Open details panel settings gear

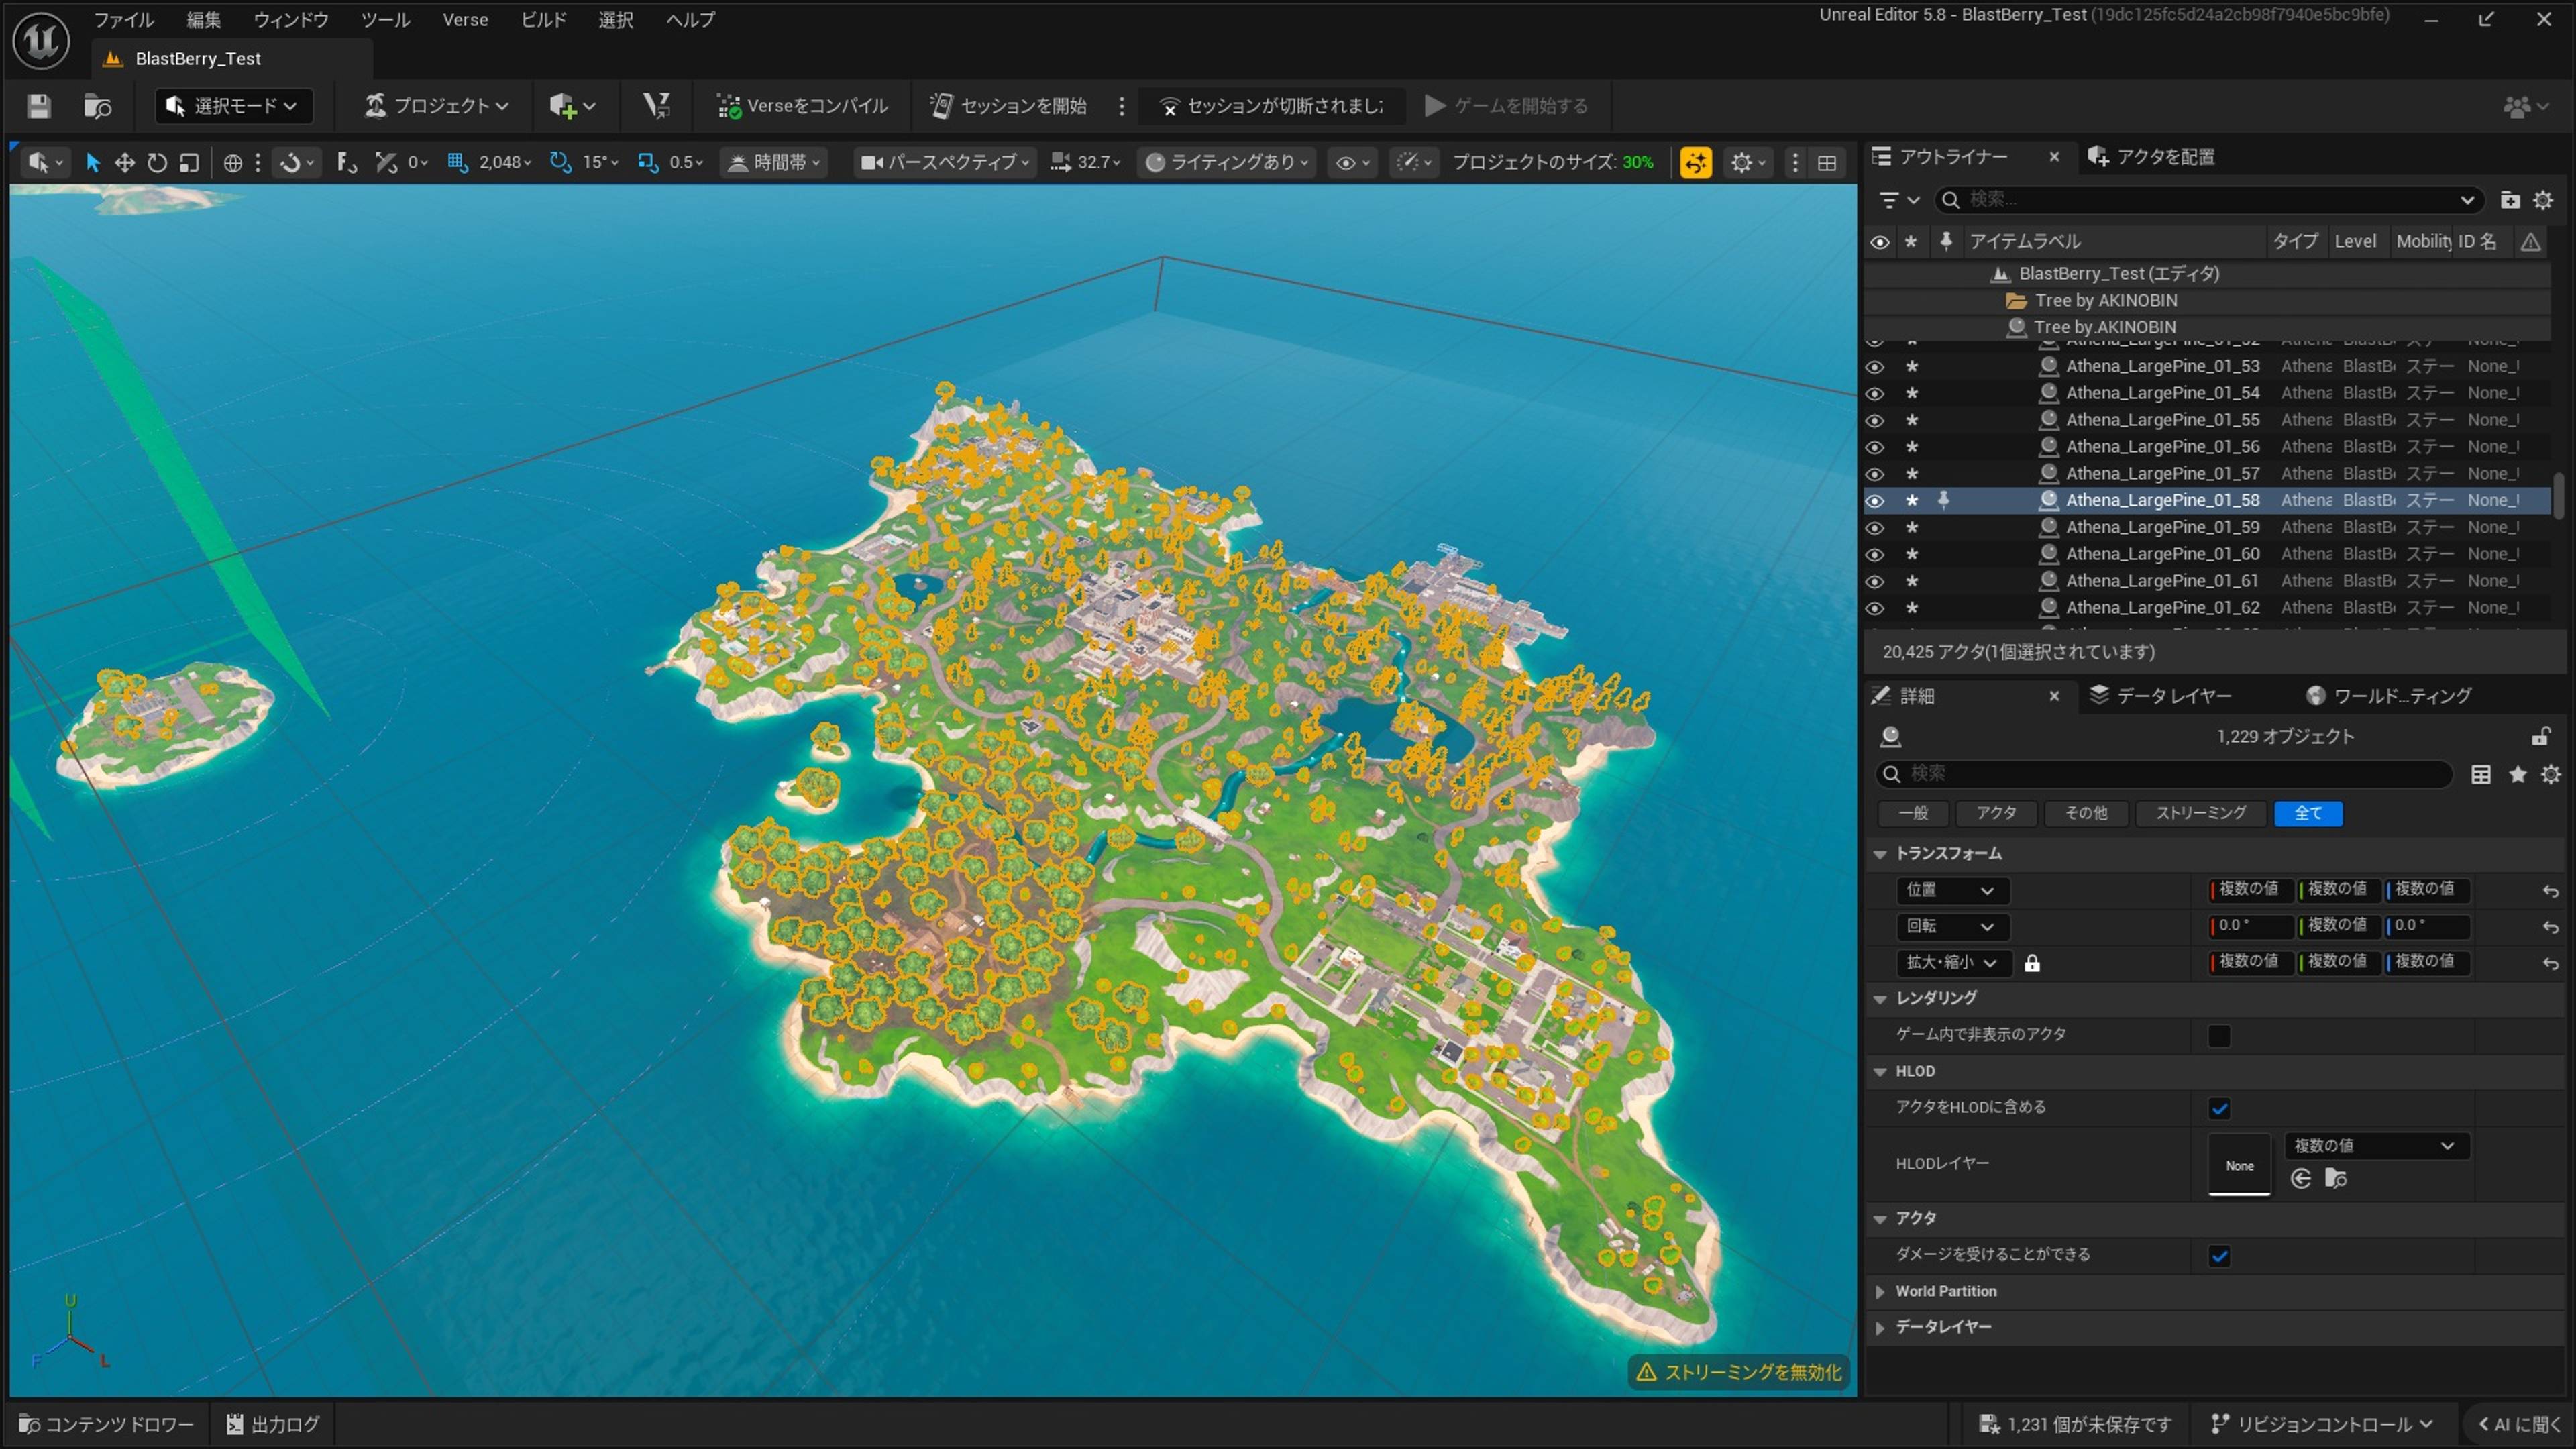click(x=2551, y=774)
